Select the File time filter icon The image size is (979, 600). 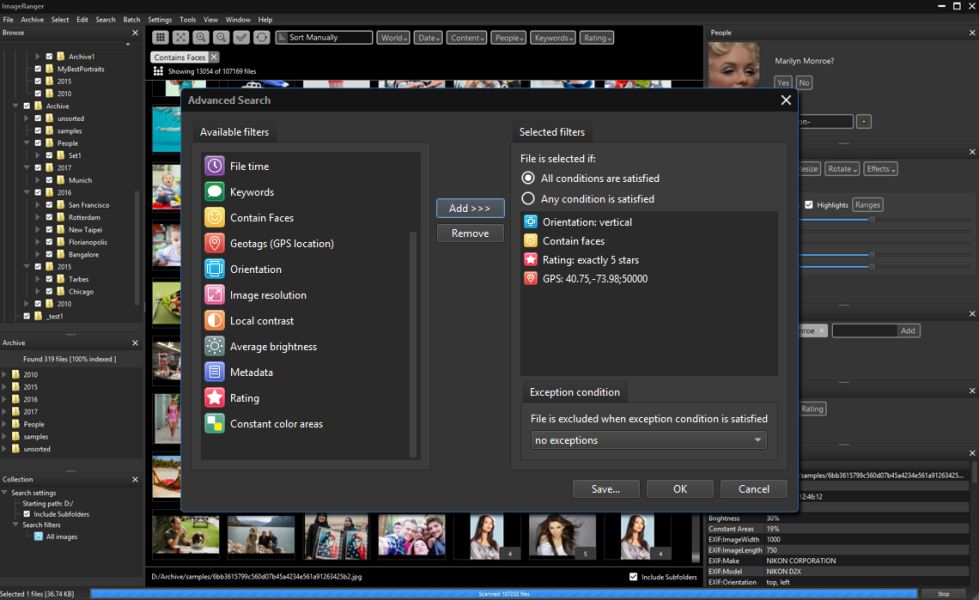[214, 166]
